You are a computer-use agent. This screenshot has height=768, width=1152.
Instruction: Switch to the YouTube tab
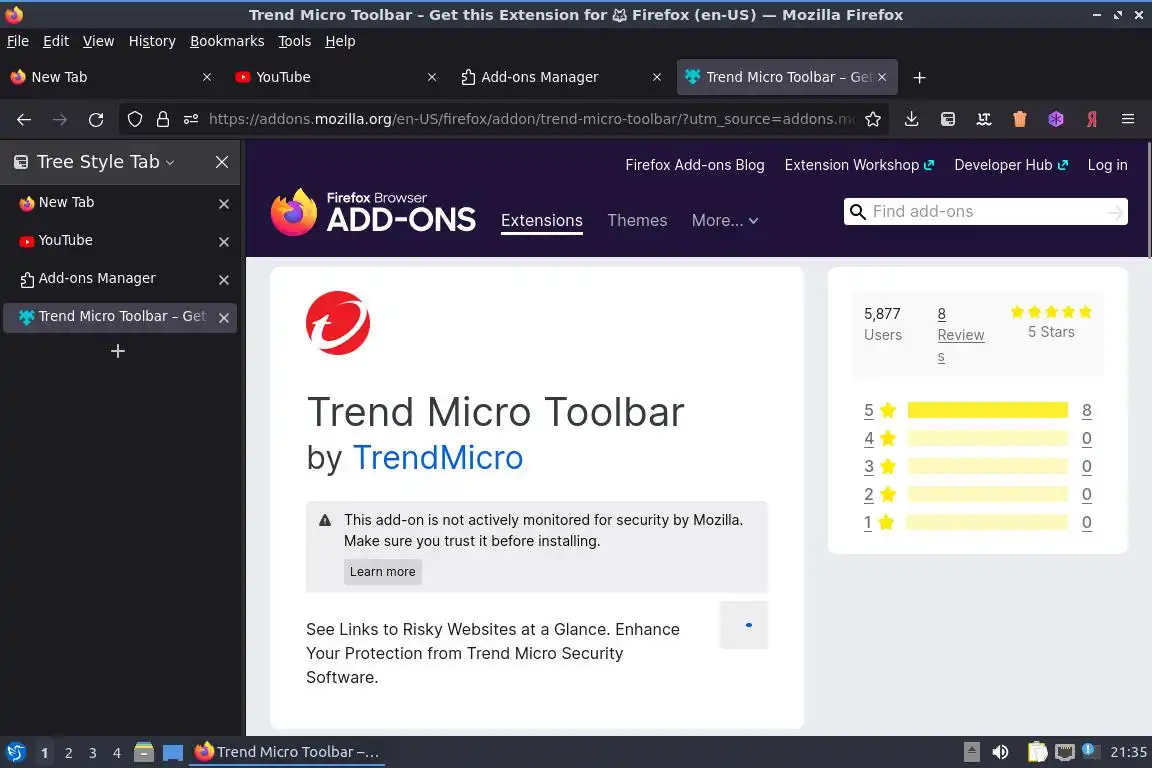(335, 77)
